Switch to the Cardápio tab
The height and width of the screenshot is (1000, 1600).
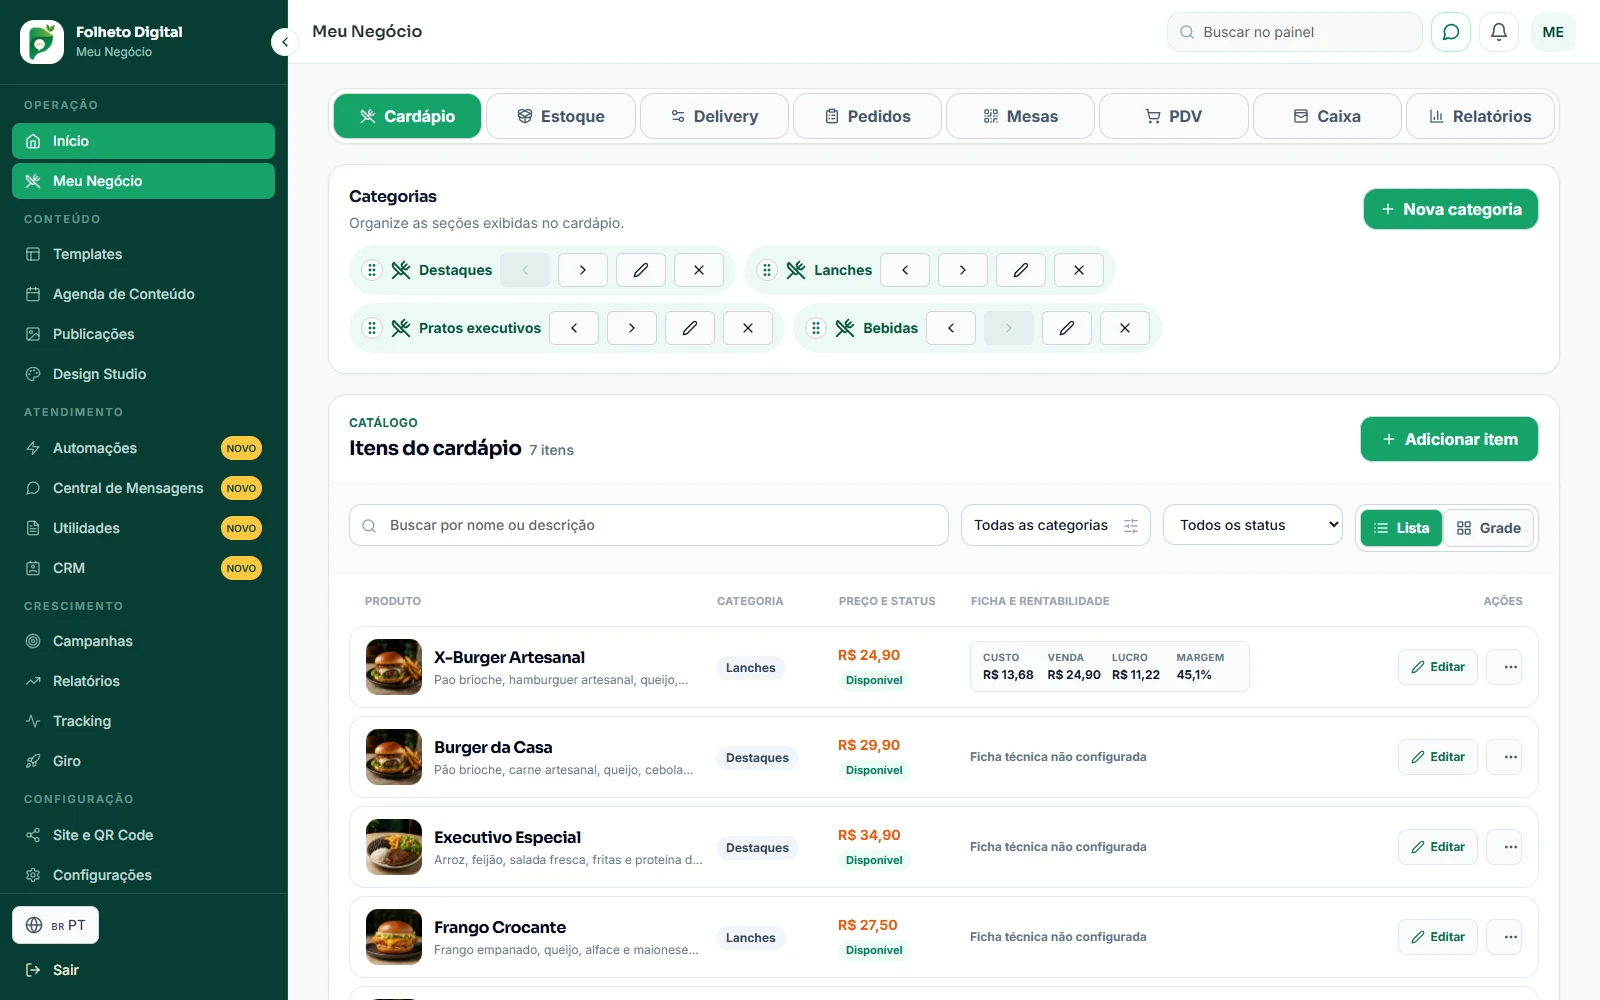click(x=407, y=116)
